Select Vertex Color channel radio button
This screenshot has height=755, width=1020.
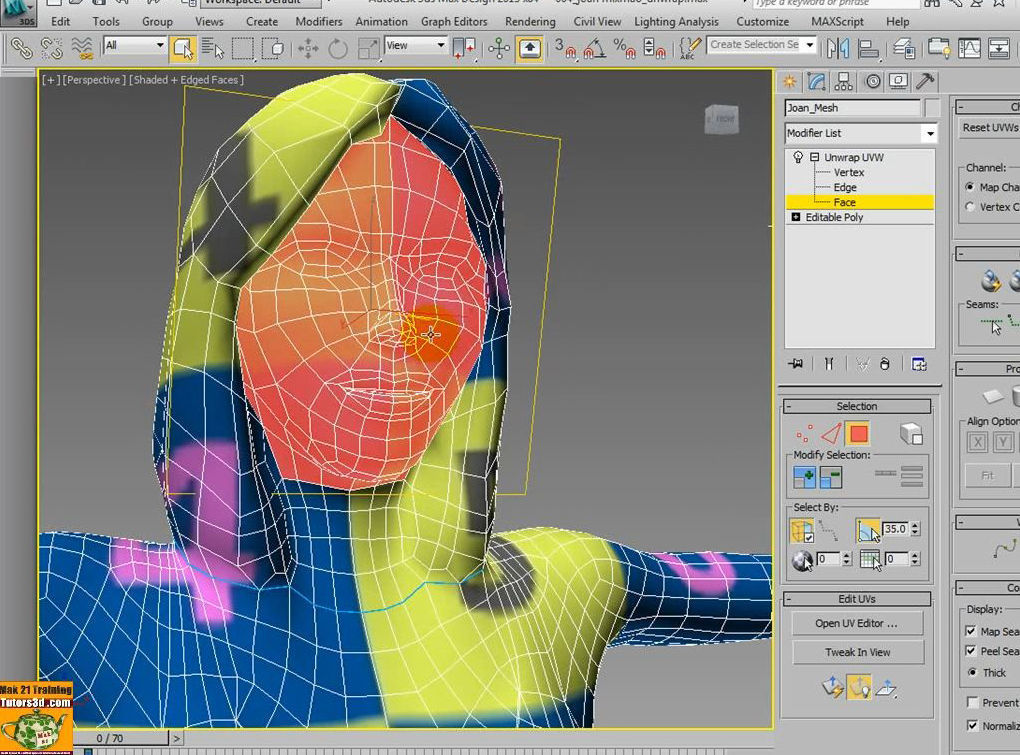tap(970, 207)
